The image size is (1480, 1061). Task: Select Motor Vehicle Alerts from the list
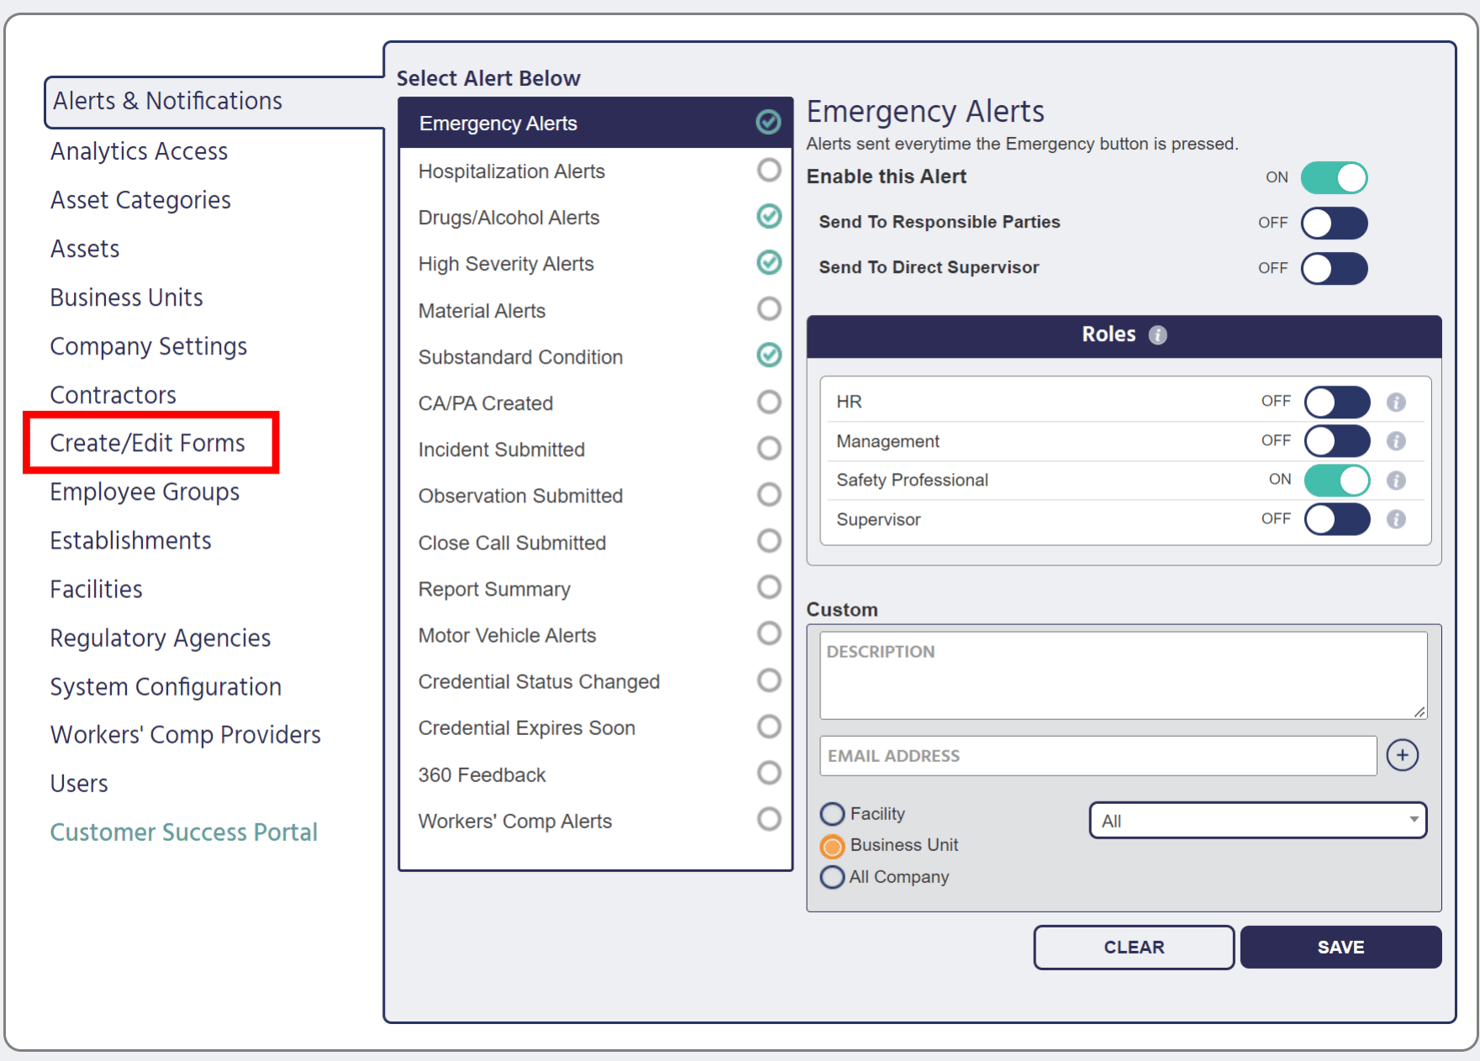507,636
